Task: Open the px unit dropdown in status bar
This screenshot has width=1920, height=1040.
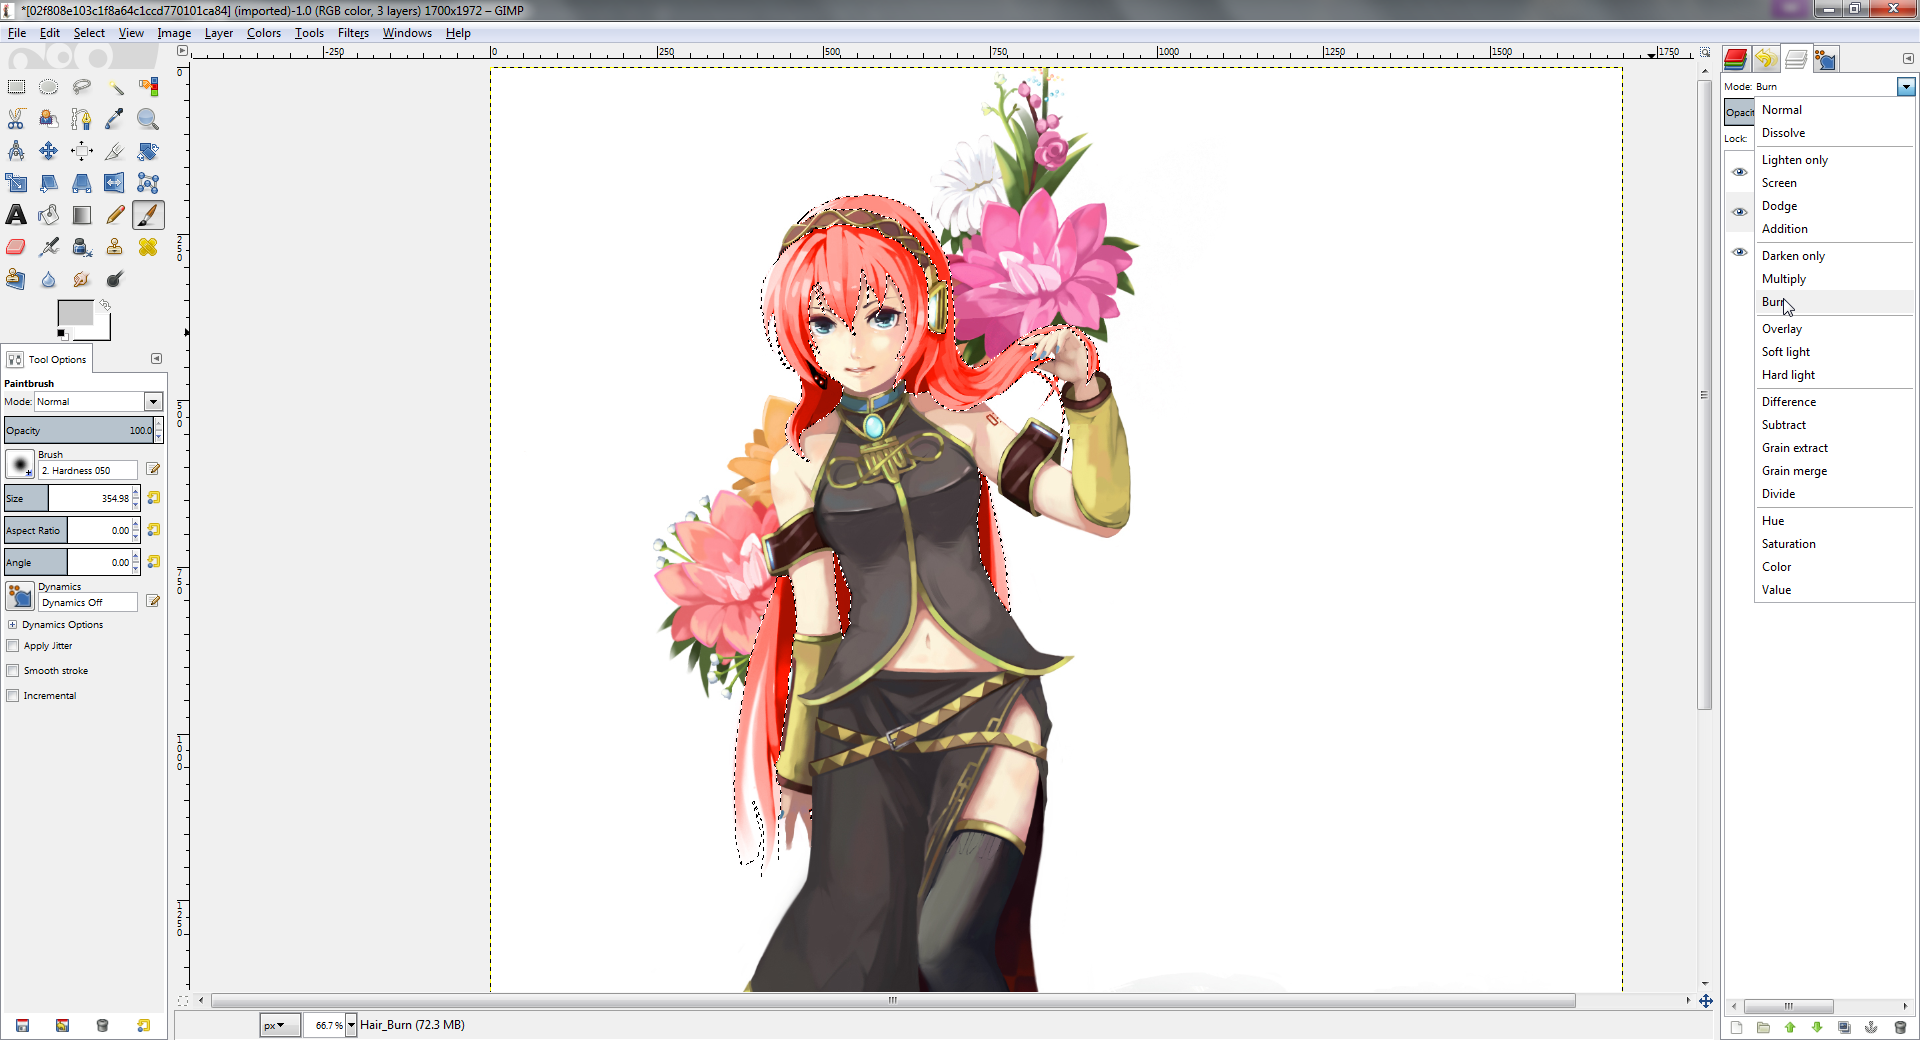Action: pyautogui.click(x=279, y=1025)
